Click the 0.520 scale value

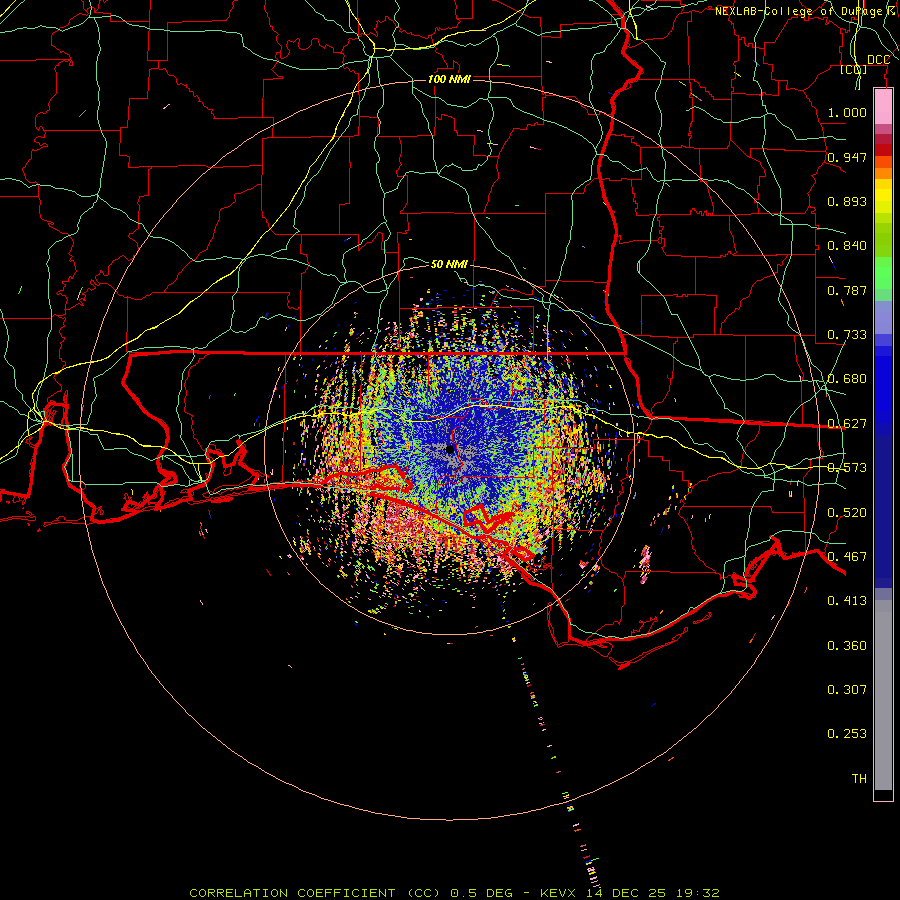point(847,513)
